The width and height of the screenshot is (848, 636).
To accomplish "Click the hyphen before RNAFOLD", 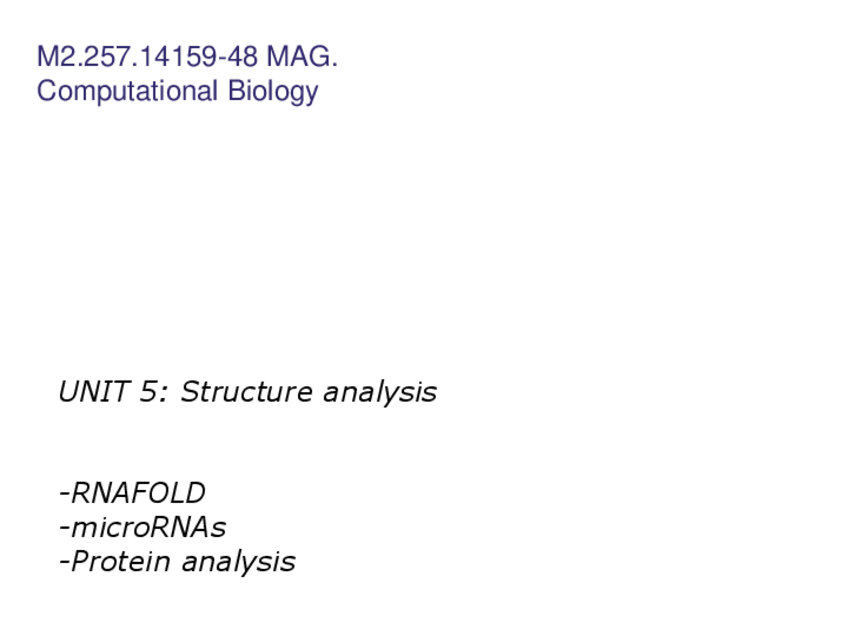I will pyautogui.click(x=64, y=494).
